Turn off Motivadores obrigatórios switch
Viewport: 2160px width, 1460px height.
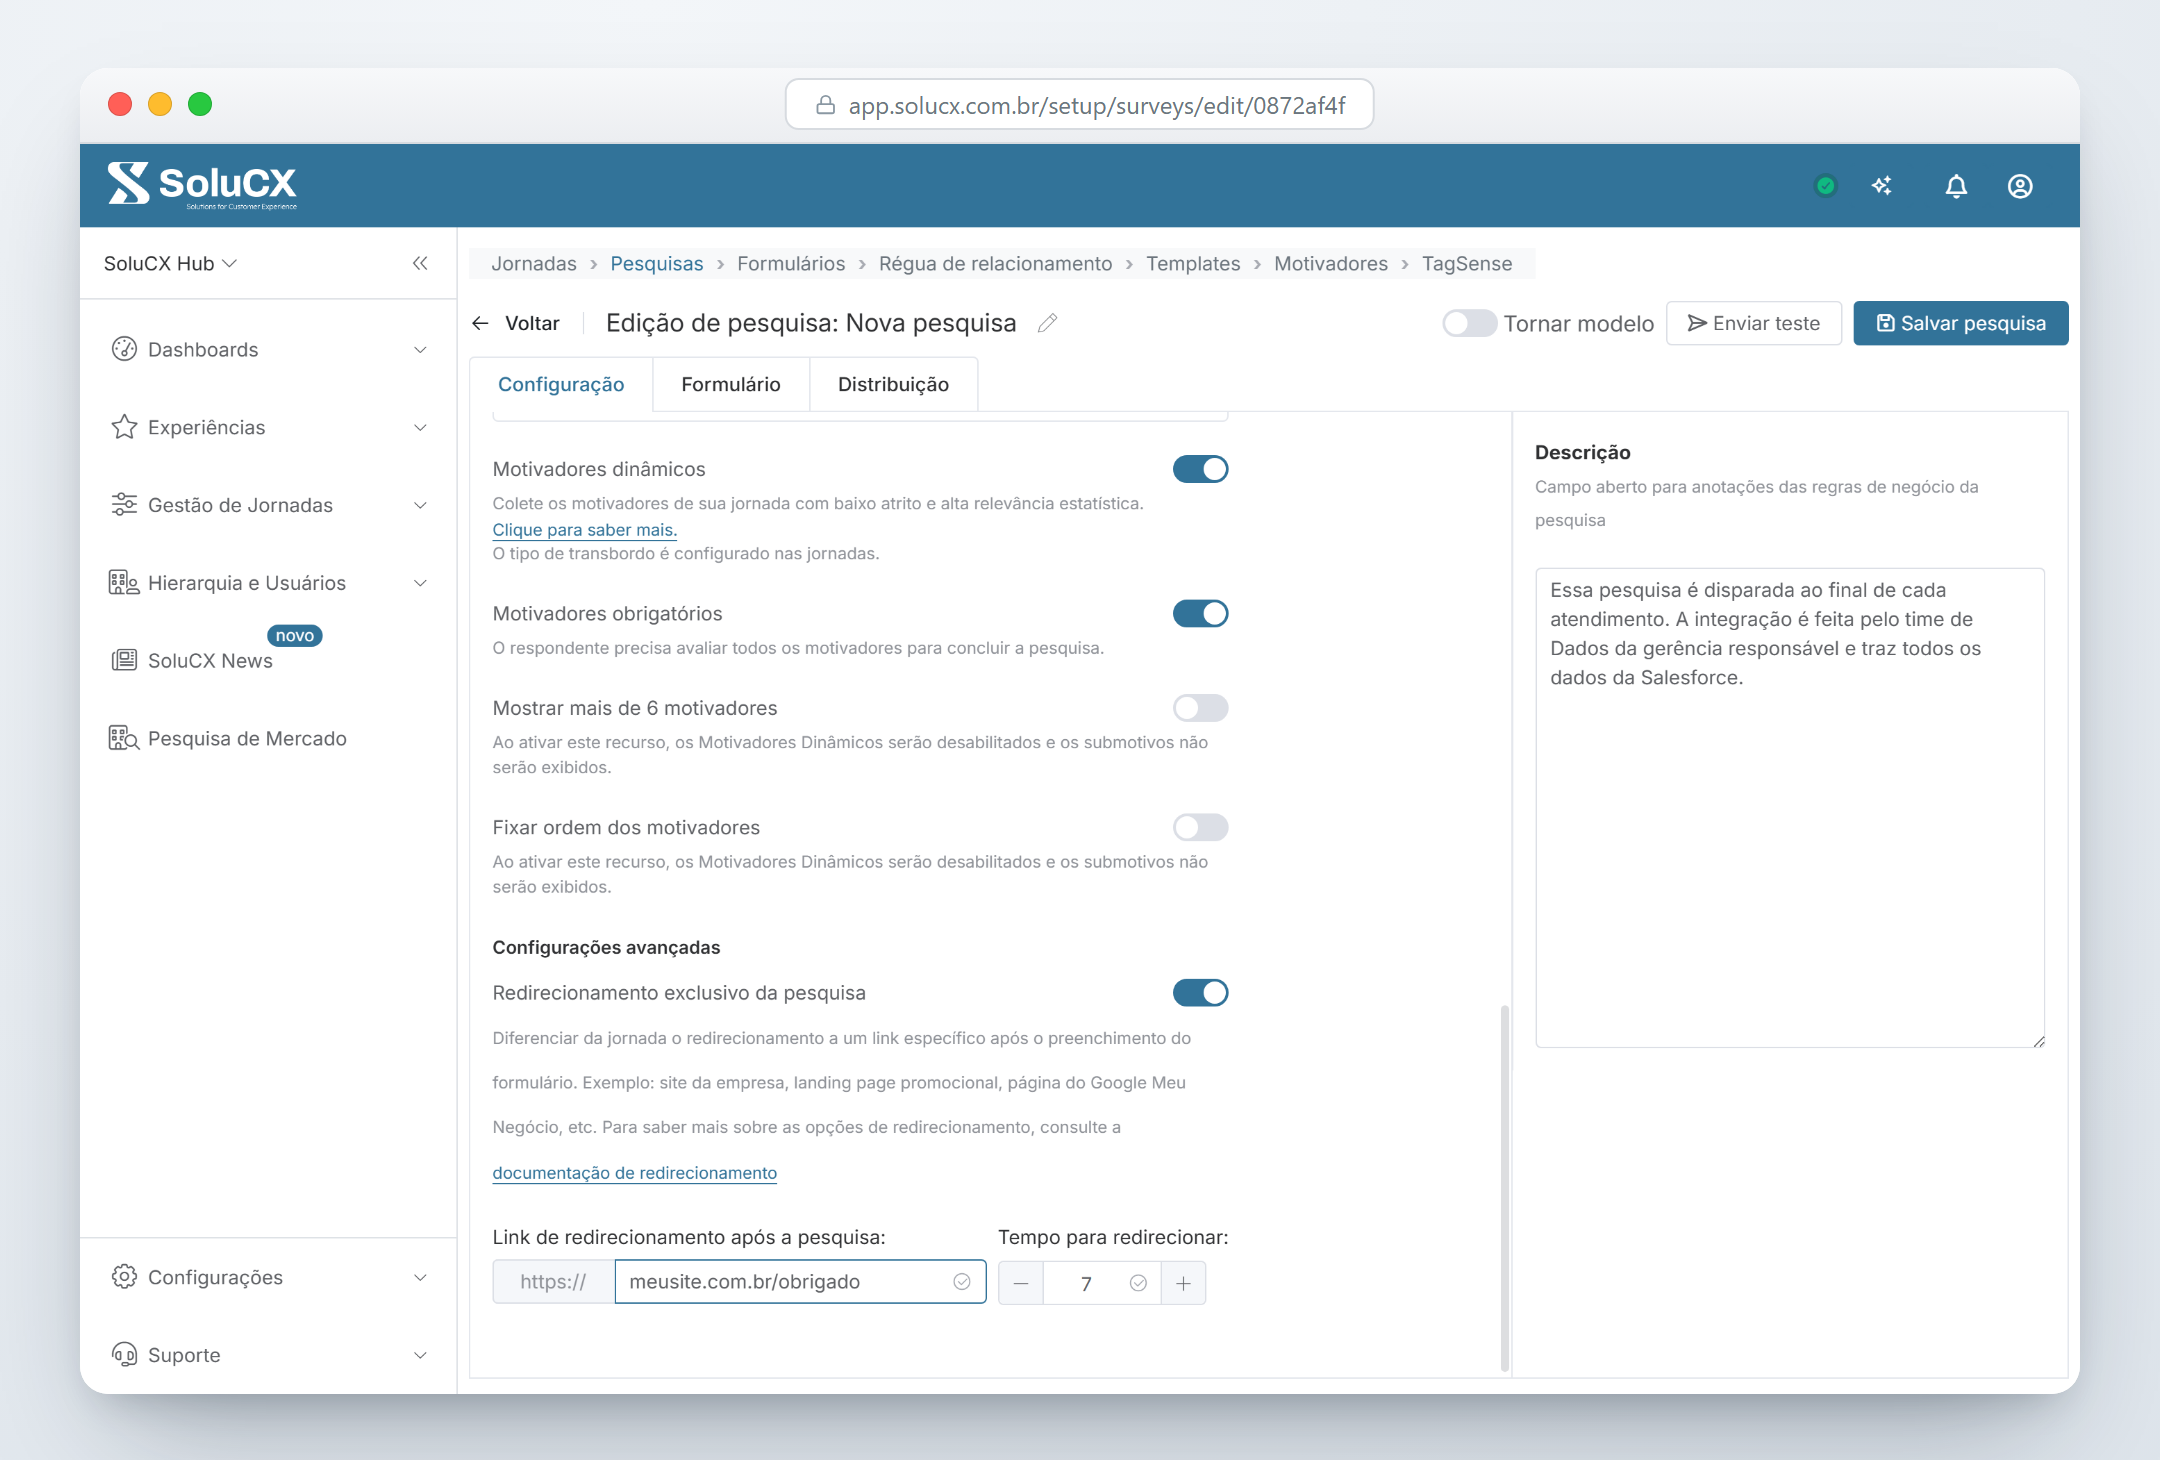point(1200,613)
